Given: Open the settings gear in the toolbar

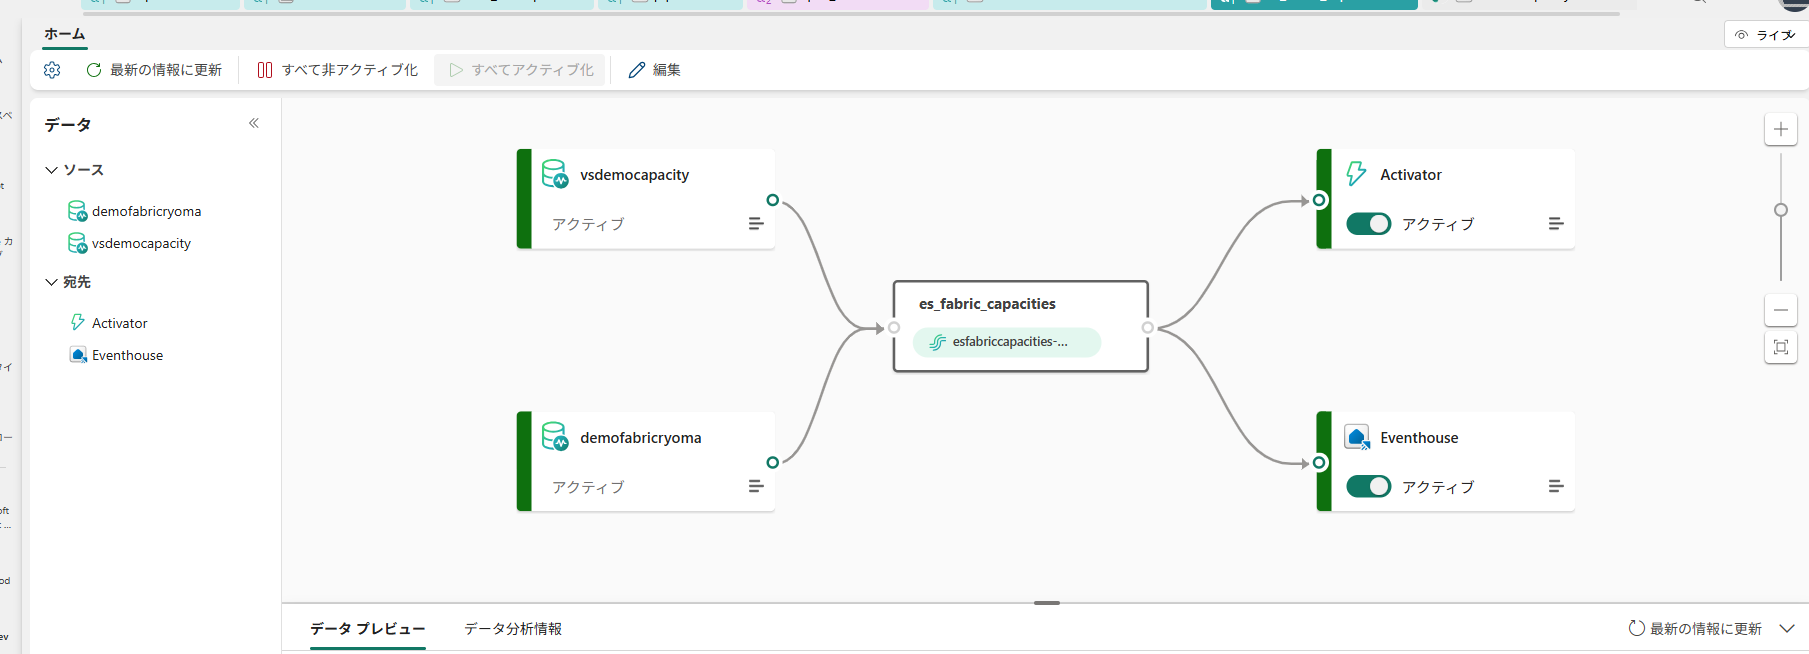Looking at the screenshot, I should 52,70.
